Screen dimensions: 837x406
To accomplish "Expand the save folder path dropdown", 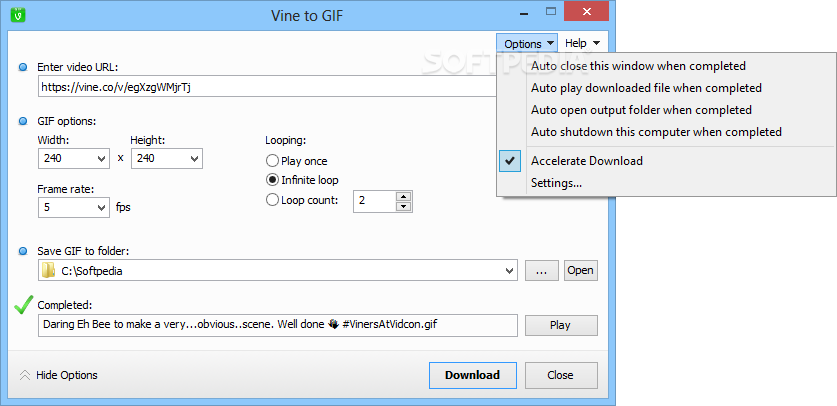I will pos(509,270).
